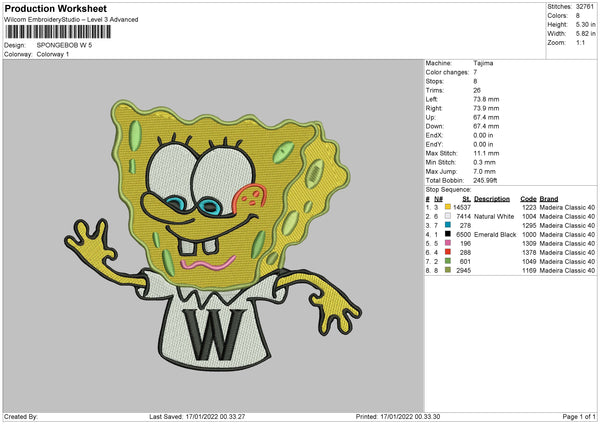Click the Min Stitch value '0.3 mm'
Image resolution: width=600 pixels, height=424 pixels.
pyautogui.click(x=484, y=162)
